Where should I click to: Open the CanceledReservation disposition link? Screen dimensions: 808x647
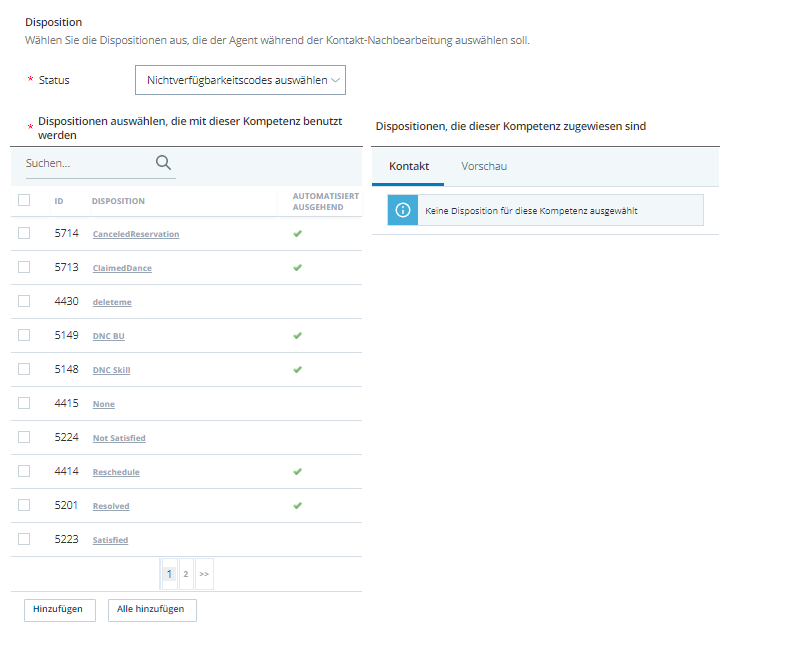coord(136,234)
